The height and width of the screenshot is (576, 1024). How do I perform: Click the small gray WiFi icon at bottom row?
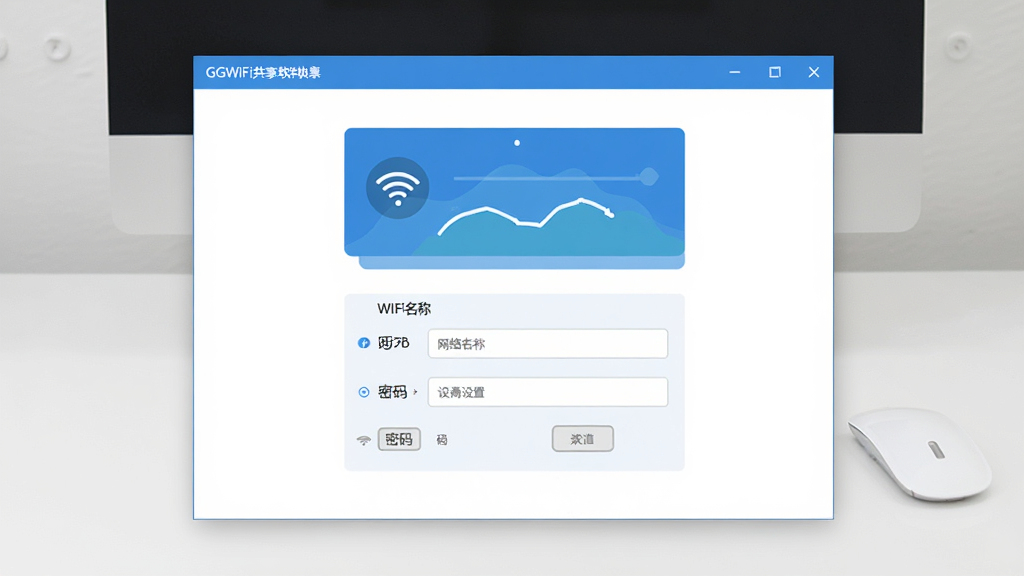click(x=364, y=440)
